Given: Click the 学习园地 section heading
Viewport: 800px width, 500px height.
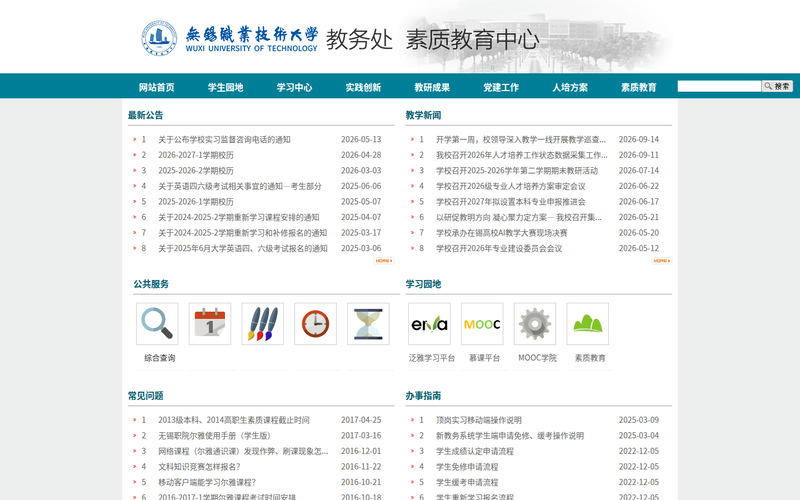Looking at the screenshot, I should pos(423,284).
